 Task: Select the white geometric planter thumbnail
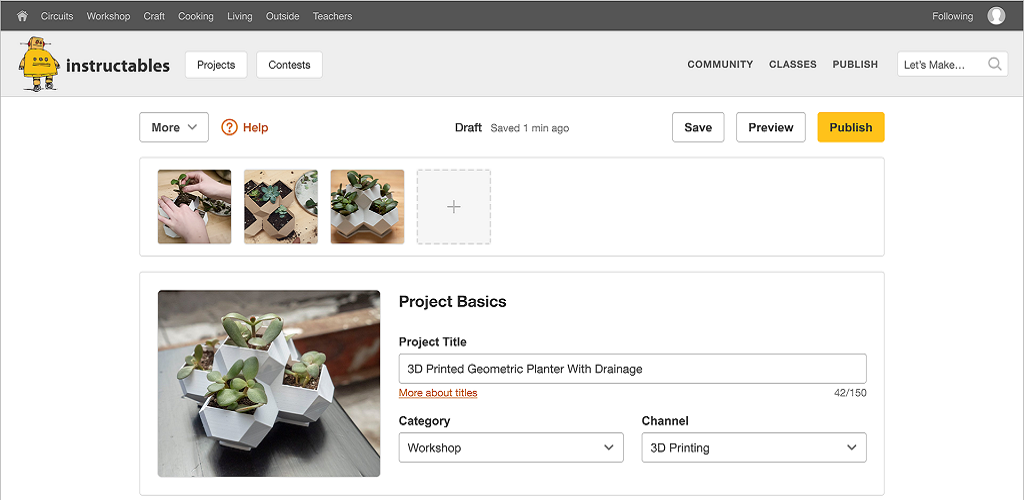pyautogui.click(x=368, y=207)
